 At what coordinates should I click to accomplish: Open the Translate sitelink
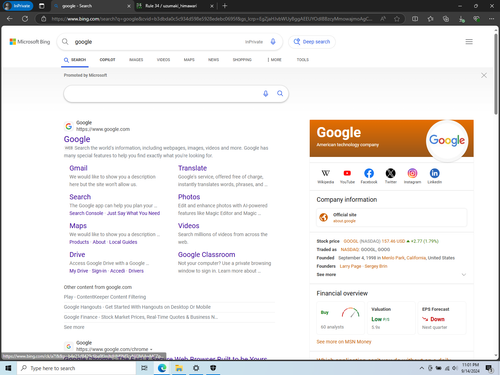click(192, 168)
